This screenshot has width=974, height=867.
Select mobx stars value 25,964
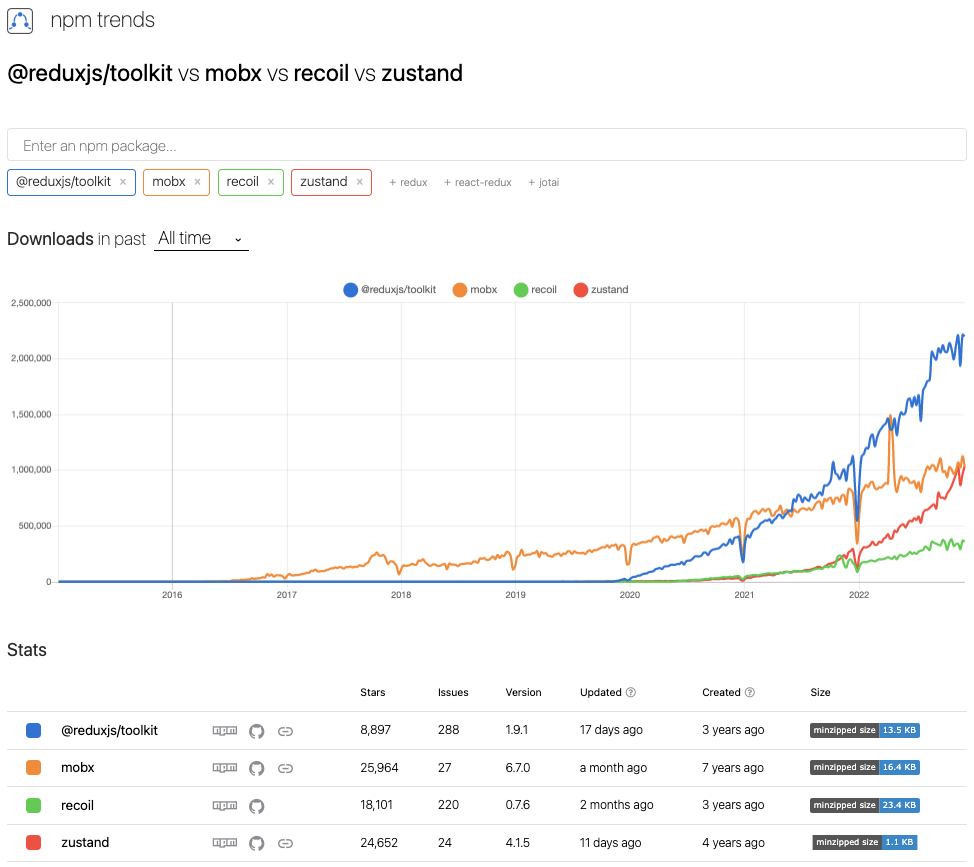click(379, 768)
